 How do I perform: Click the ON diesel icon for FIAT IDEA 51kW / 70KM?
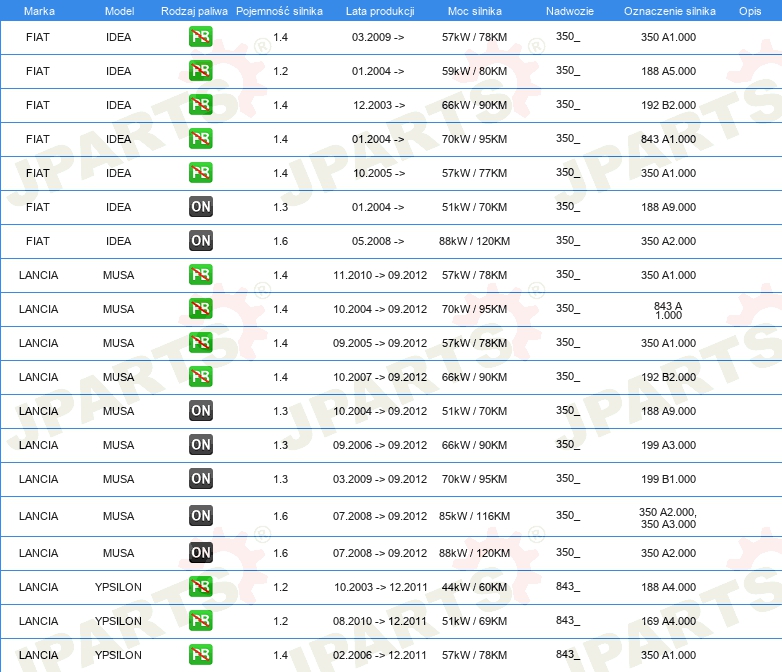[200, 207]
